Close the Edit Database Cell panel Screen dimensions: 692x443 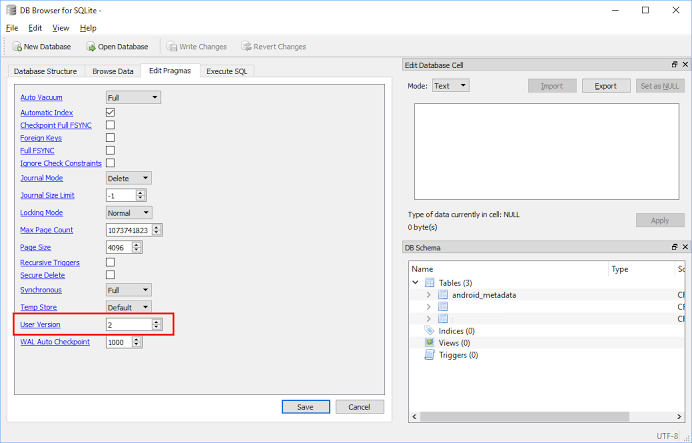[x=685, y=64]
